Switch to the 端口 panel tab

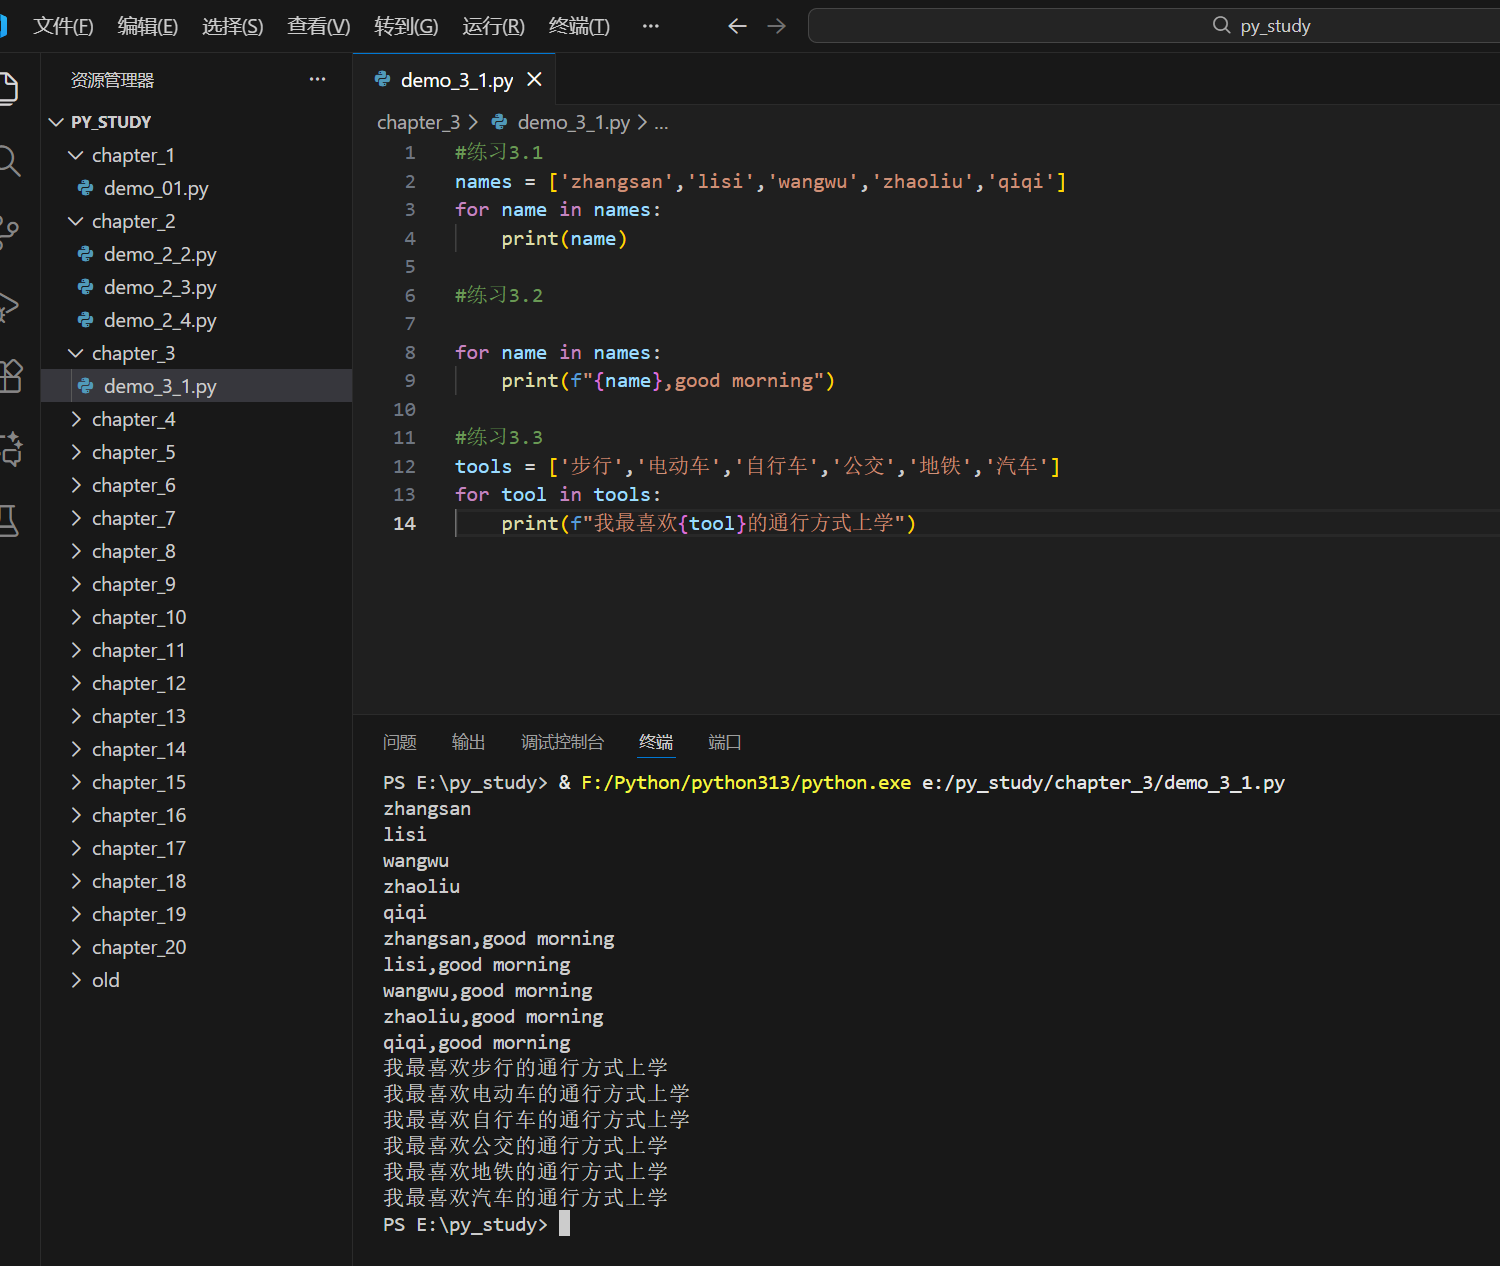click(725, 742)
